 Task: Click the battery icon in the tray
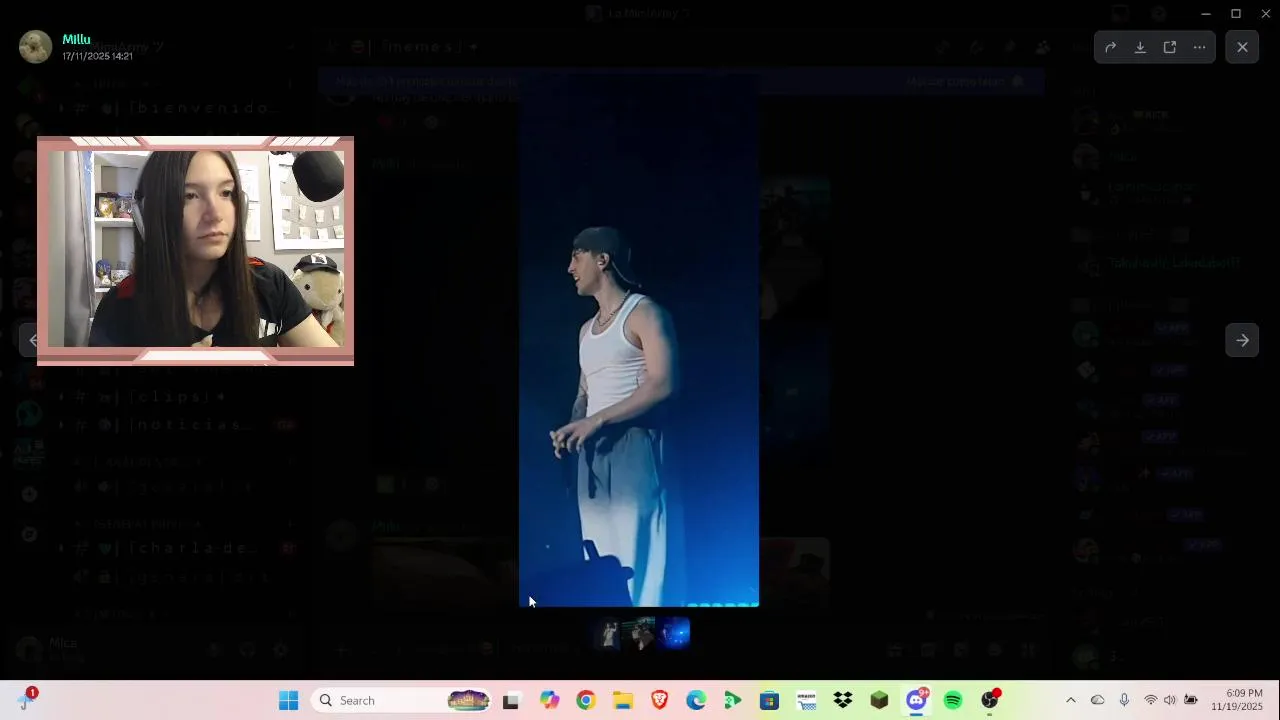click(x=1191, y=700)
